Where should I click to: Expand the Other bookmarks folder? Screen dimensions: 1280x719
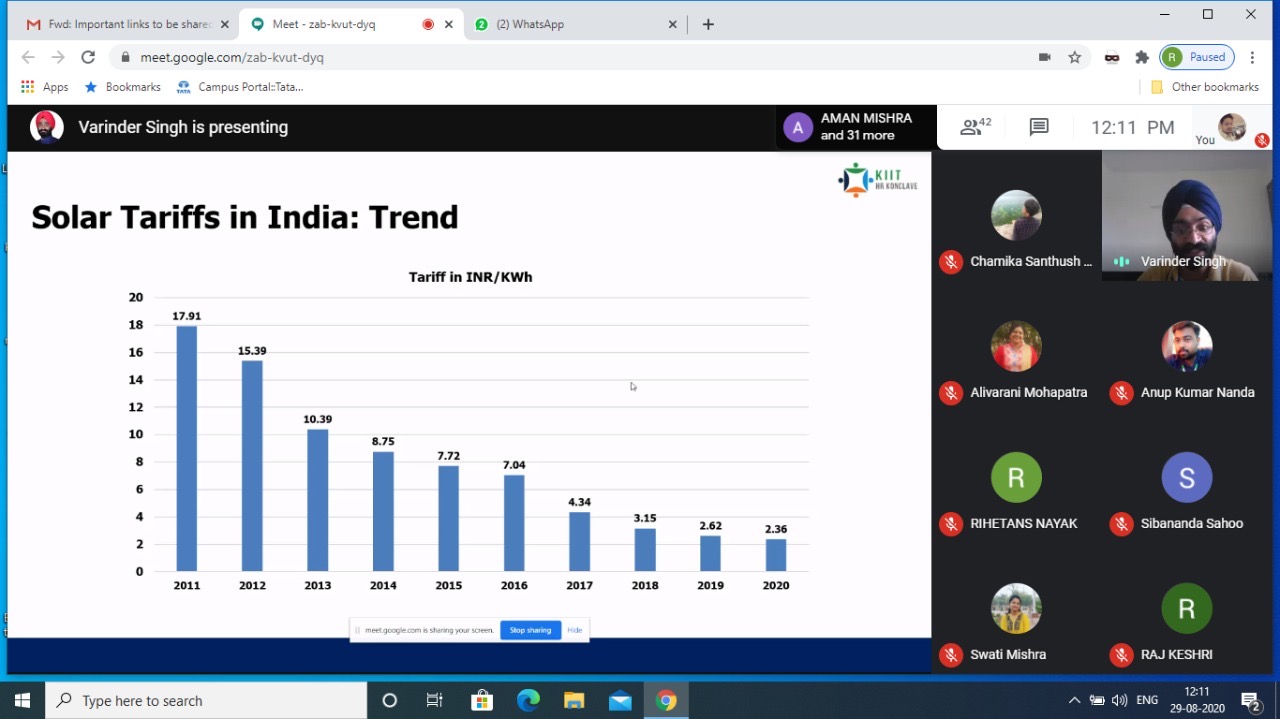click(x=1204, y=87)
